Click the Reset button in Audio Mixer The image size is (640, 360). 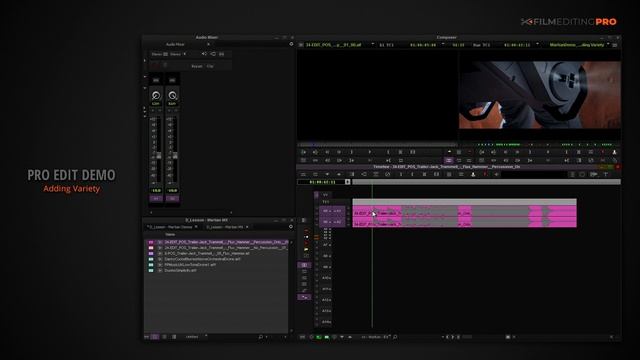[x=197, y=66]
